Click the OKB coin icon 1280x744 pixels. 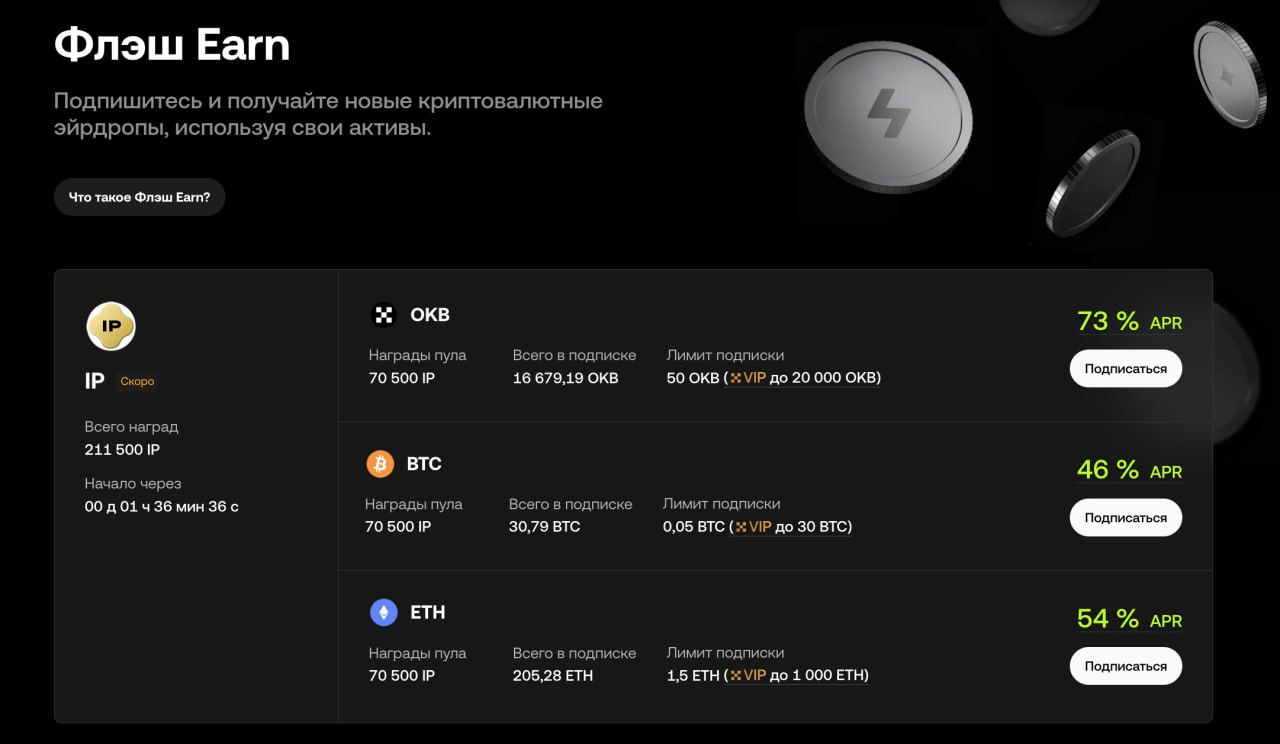384,315
